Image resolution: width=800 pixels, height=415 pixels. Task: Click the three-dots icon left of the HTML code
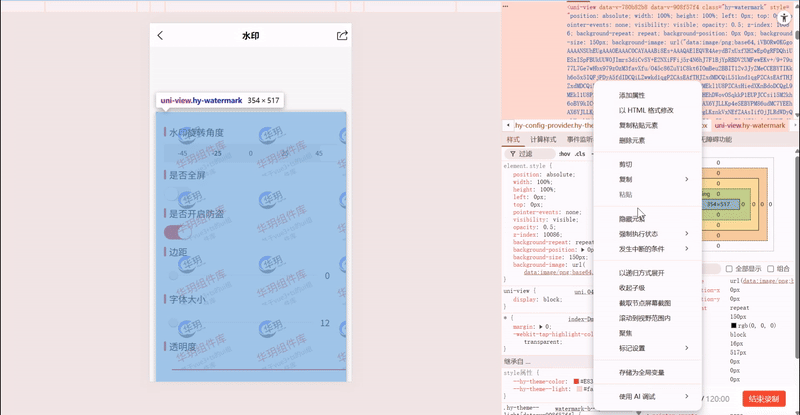coord(505,6)
